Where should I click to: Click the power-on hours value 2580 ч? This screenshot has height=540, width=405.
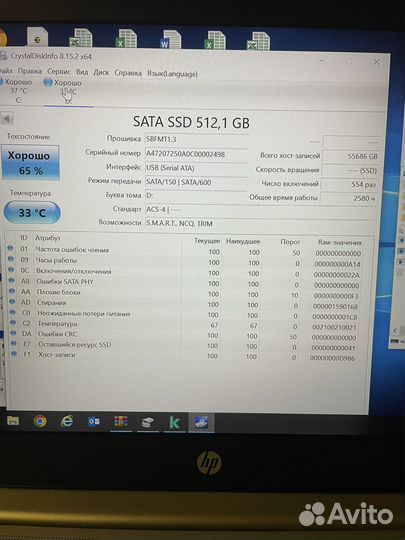(x=349, y=198)
